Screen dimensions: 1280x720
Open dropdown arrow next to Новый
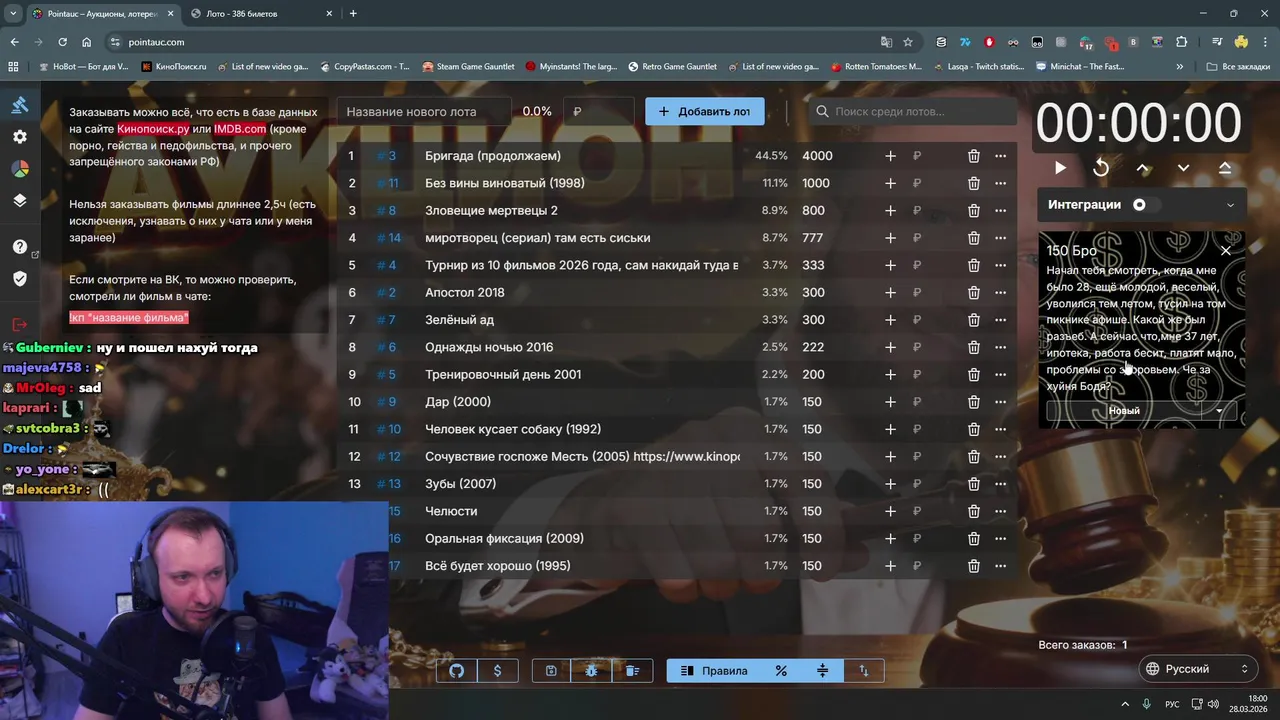click(1219, 410)
